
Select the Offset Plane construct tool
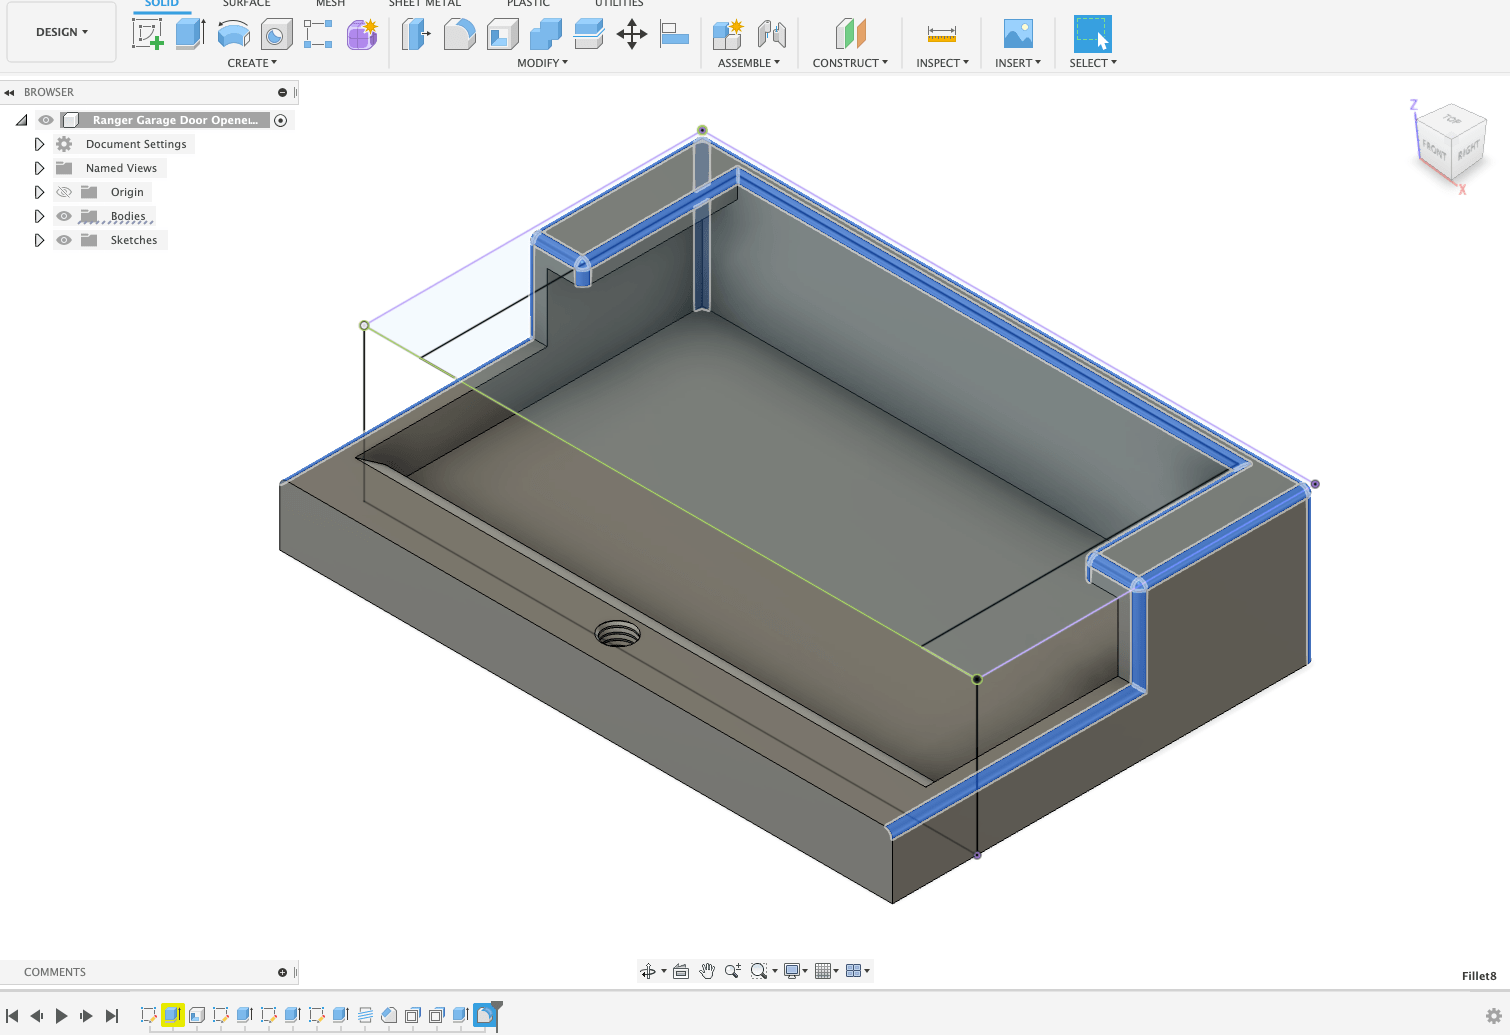tap(850, 34)
